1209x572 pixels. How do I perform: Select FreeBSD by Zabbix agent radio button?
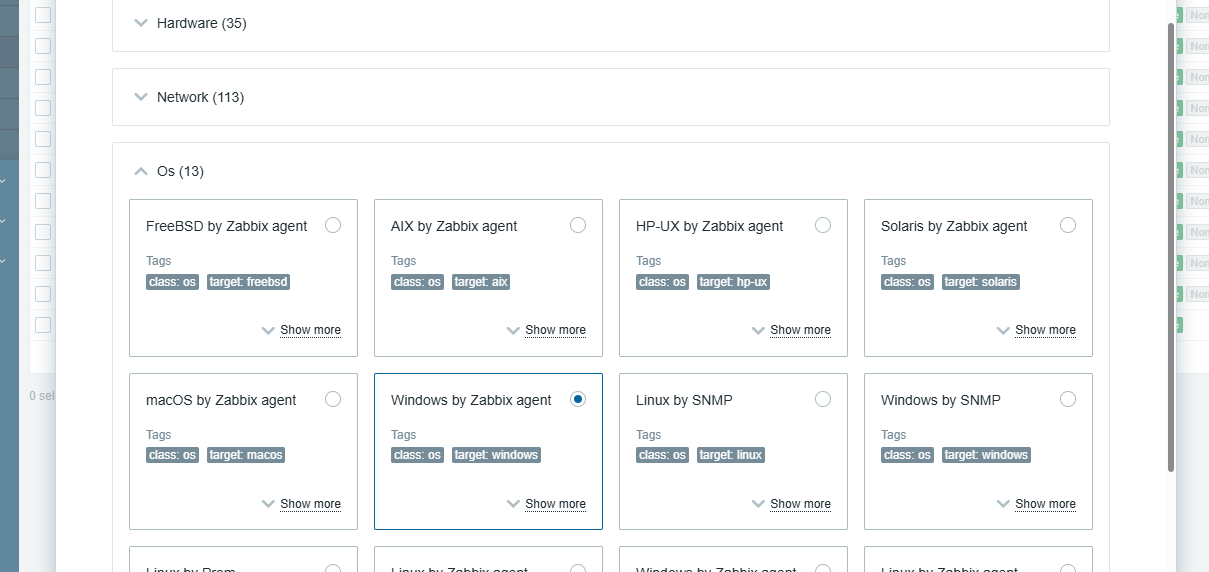(333, 225)
